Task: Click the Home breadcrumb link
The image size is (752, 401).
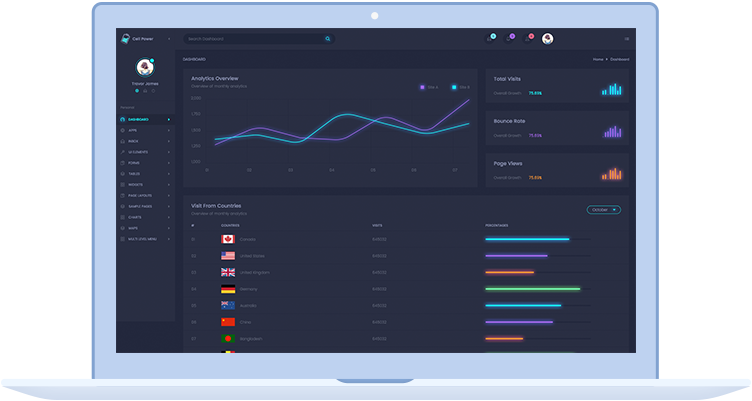Action: [598, 60]
